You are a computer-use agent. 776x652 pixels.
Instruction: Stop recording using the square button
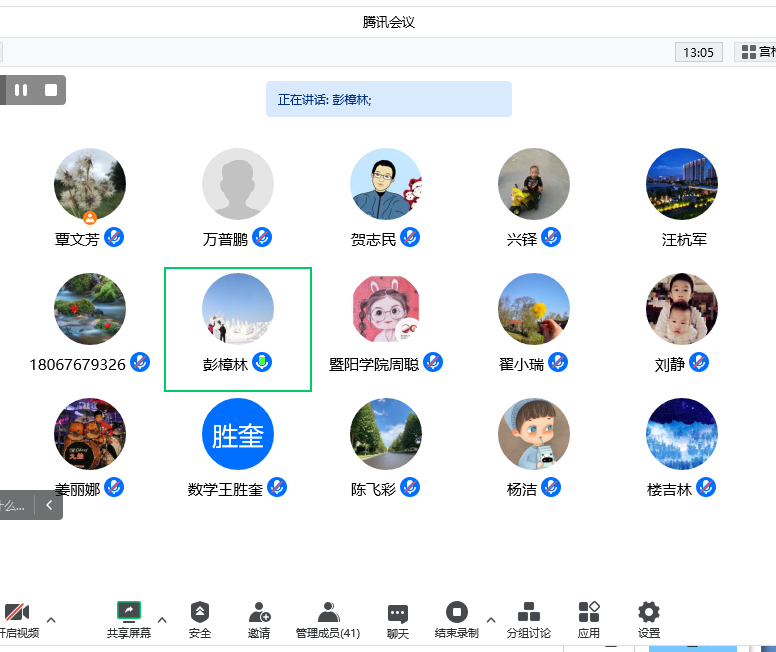[51, 90]
